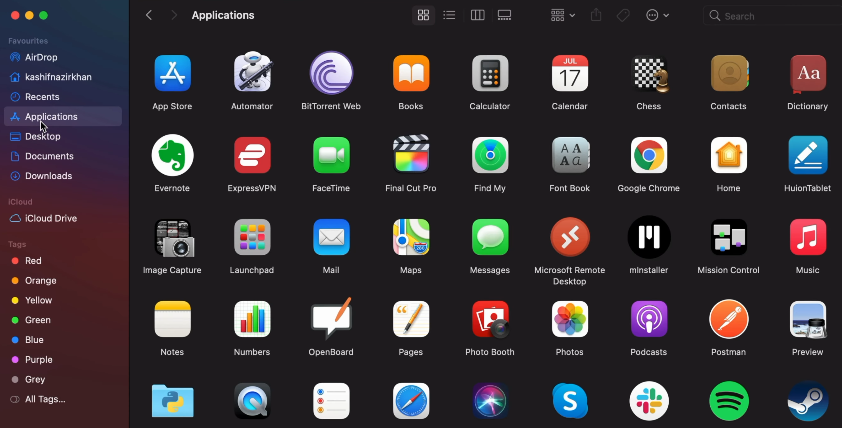Go back with the back arrow
The image size is (842, 428).
(149, 15)
